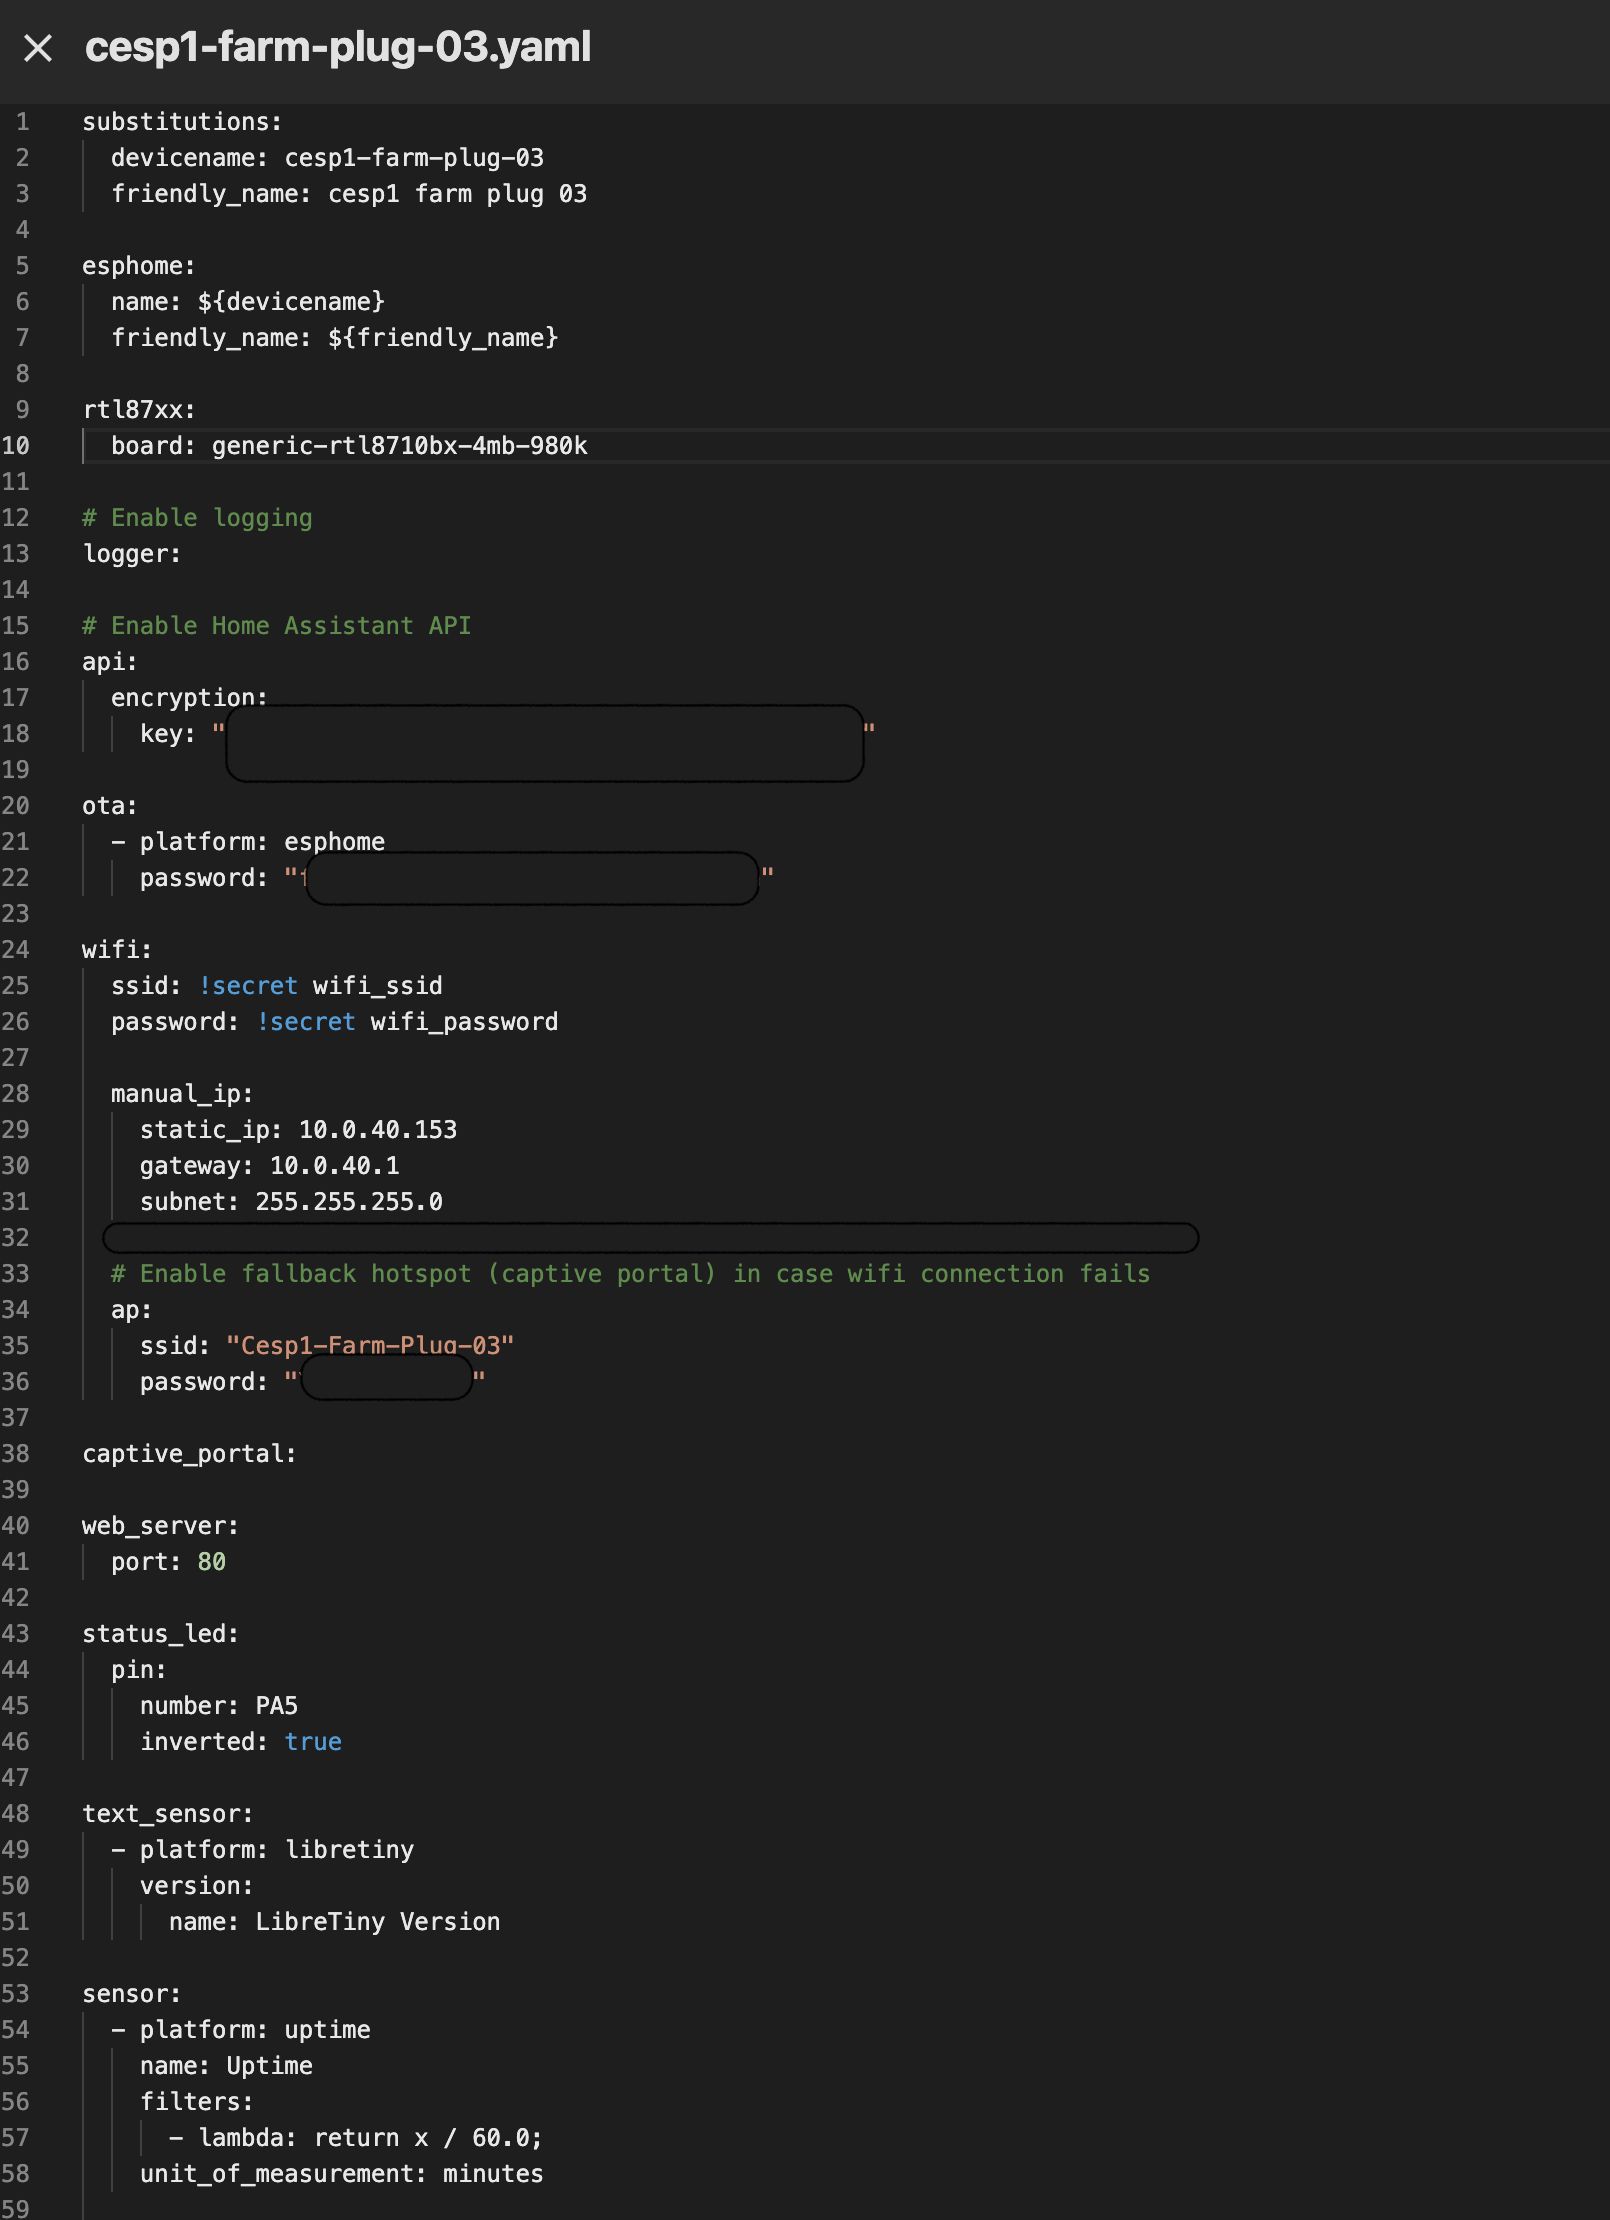Click the substitutions key on line 1
1610x2220 pixels.
[x=181, y=122]
